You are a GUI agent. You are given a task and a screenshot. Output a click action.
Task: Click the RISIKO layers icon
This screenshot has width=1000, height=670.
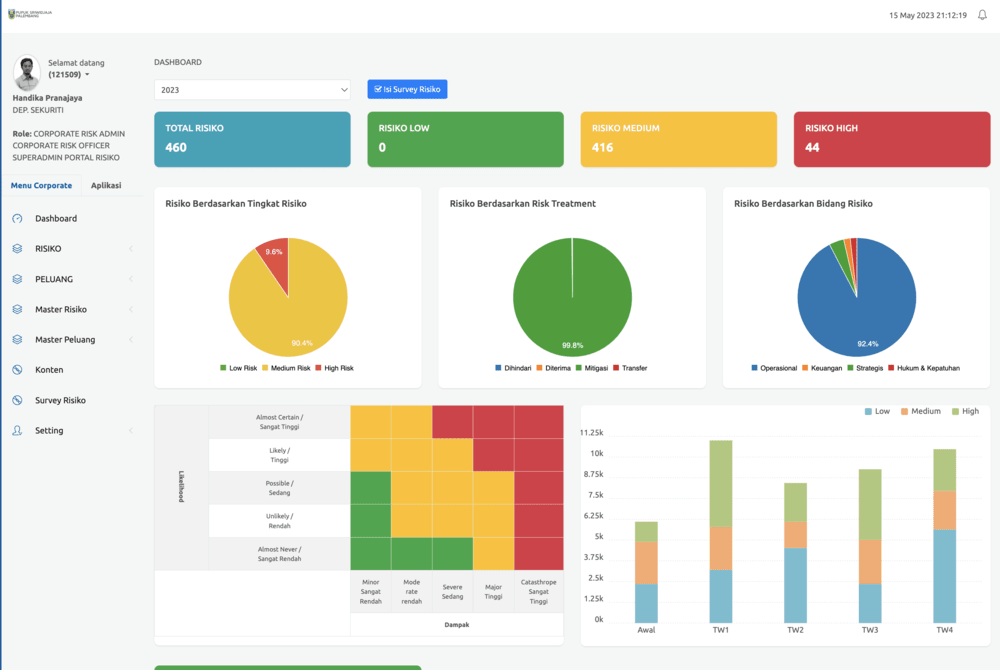pyautogui.click(x=17, y=249)
